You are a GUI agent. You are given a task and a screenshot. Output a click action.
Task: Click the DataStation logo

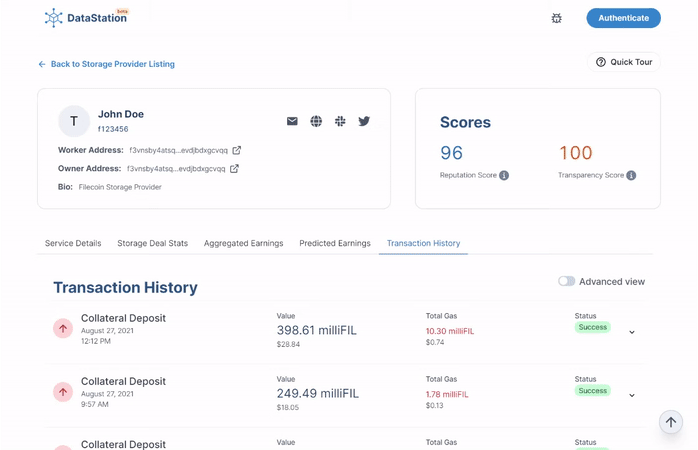tap(86, 18)
